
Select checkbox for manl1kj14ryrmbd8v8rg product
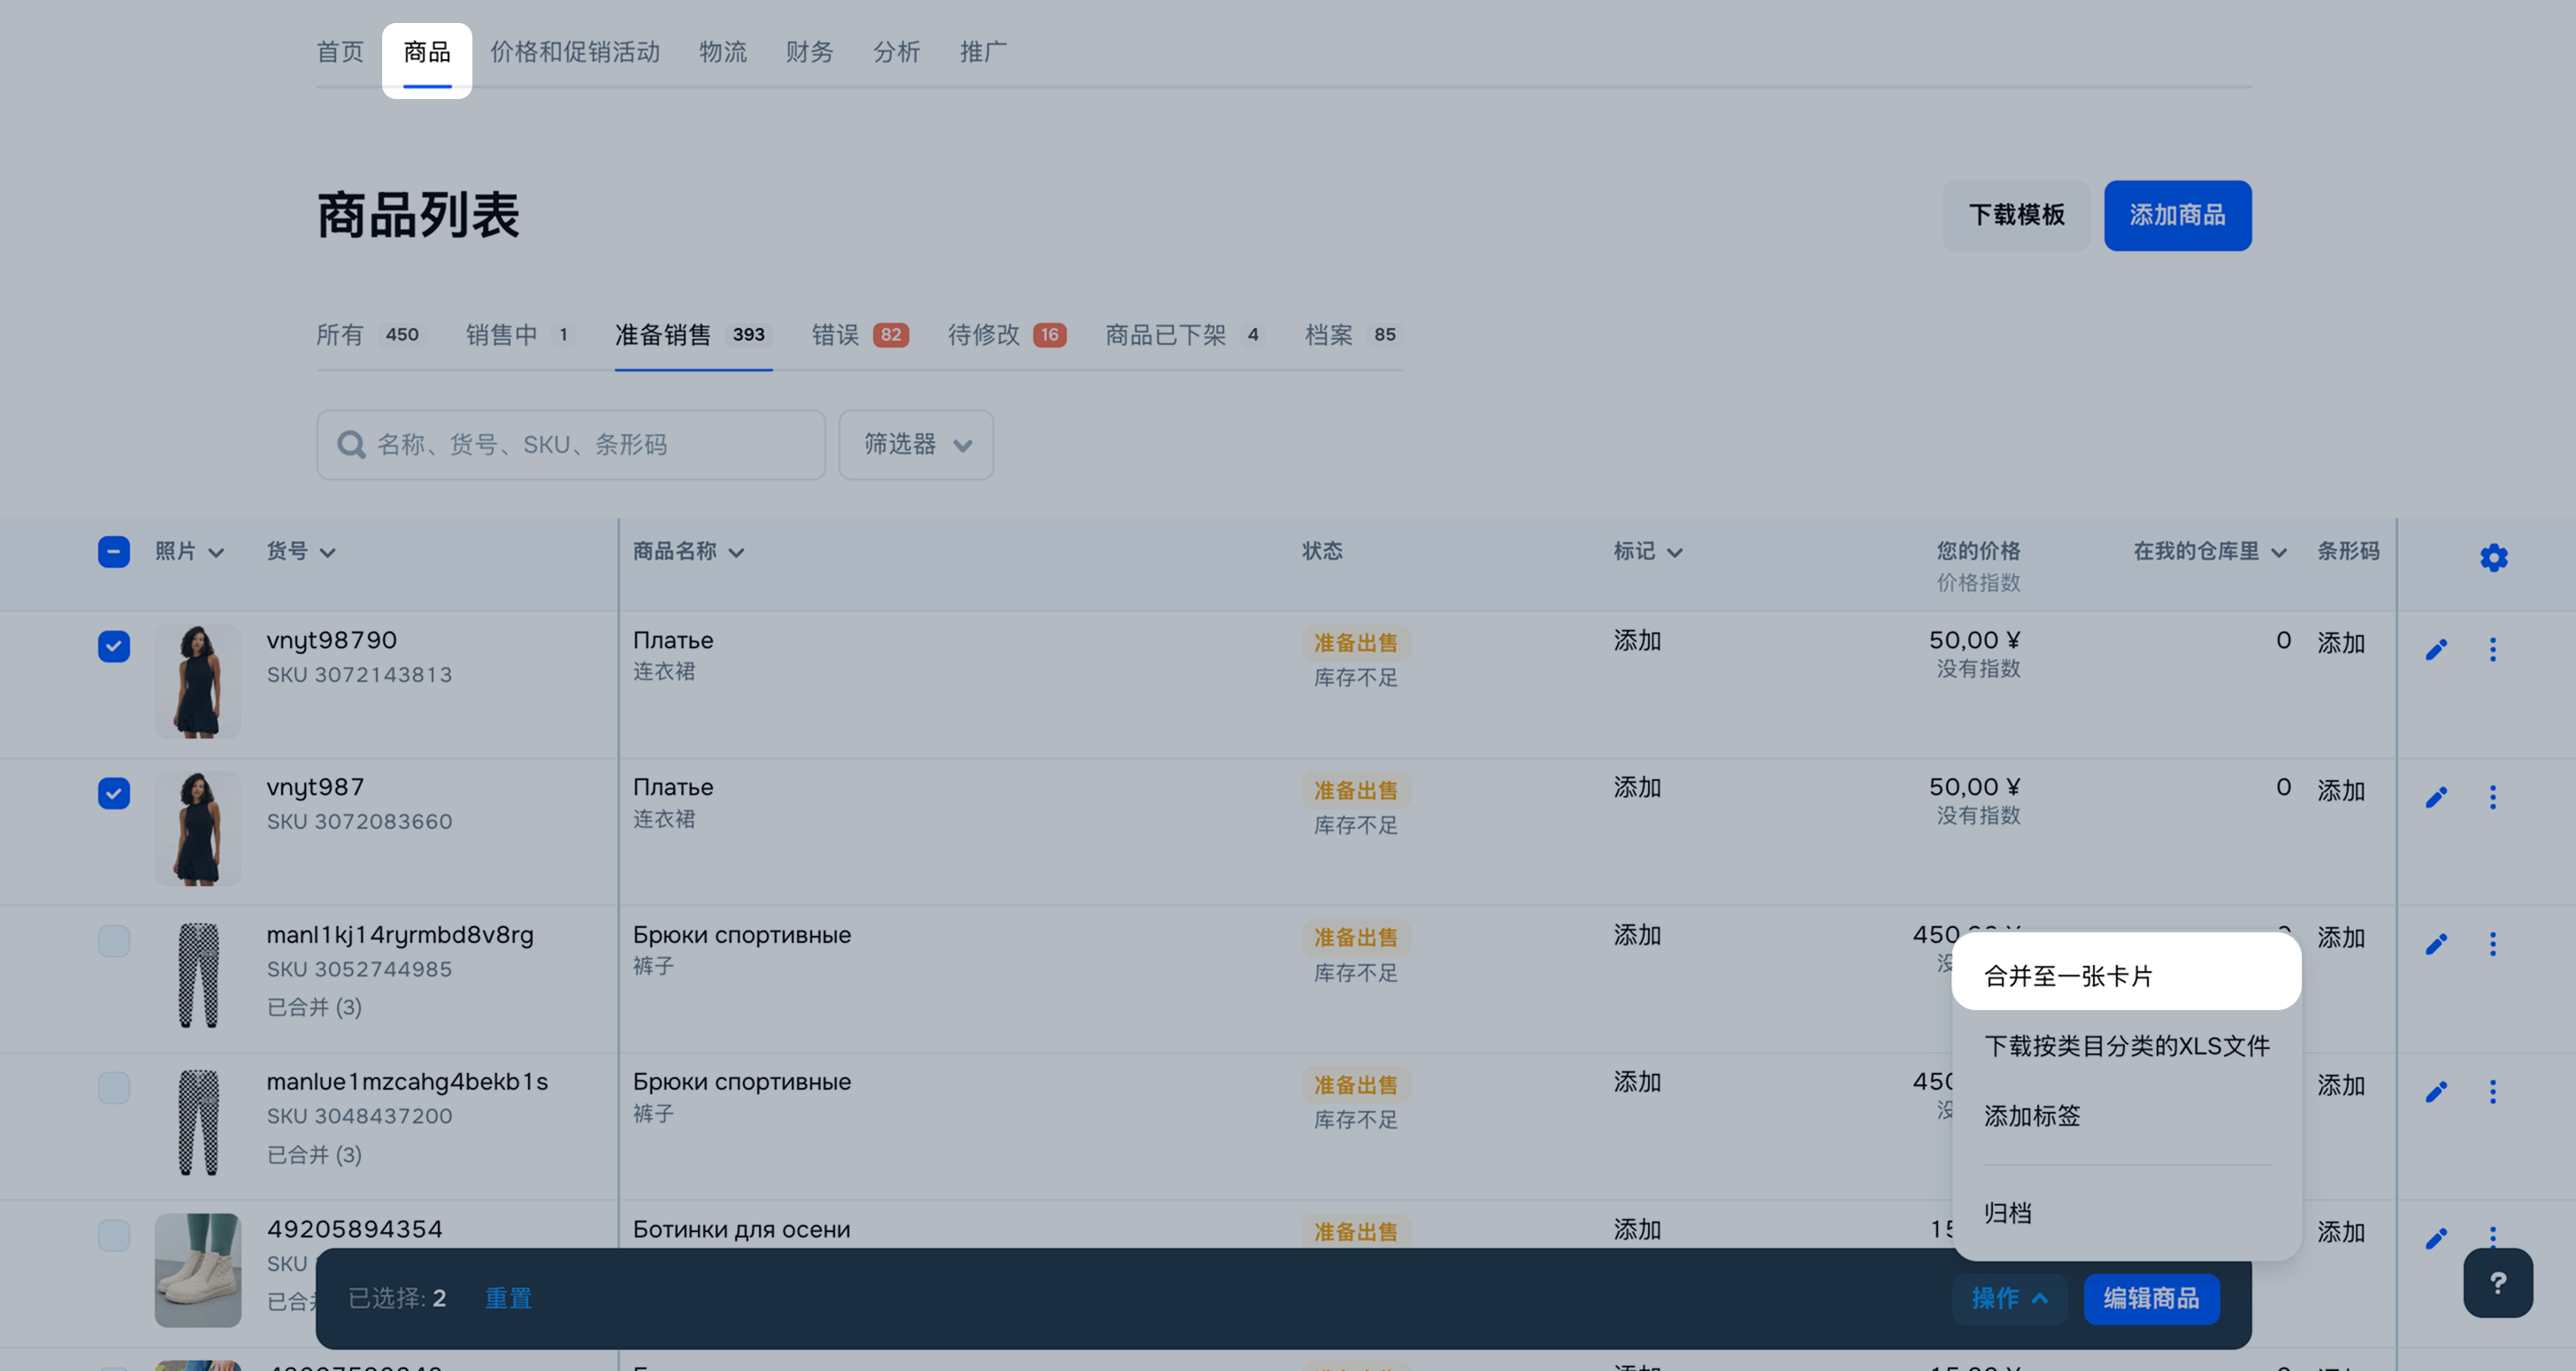[114, 940]
